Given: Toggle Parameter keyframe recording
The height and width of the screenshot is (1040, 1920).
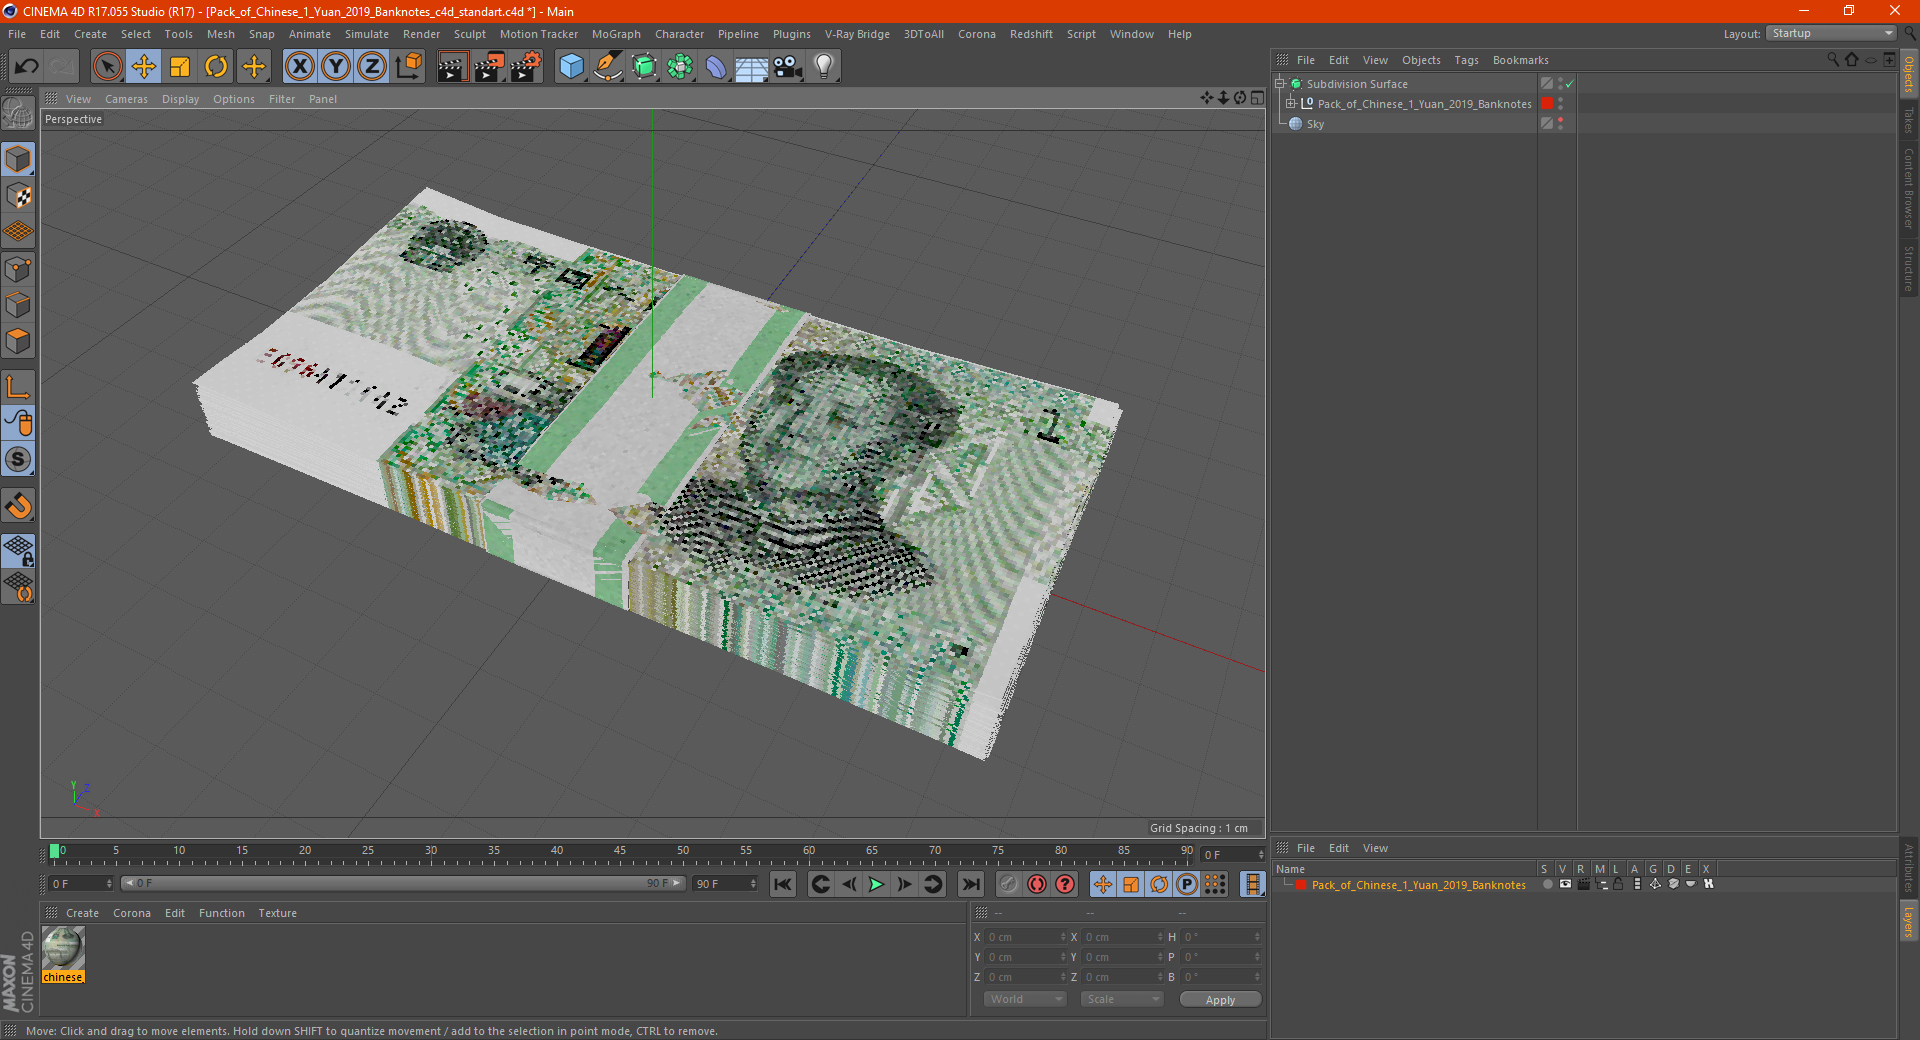Looking at the screenshot, I should tap(1187, 884).
